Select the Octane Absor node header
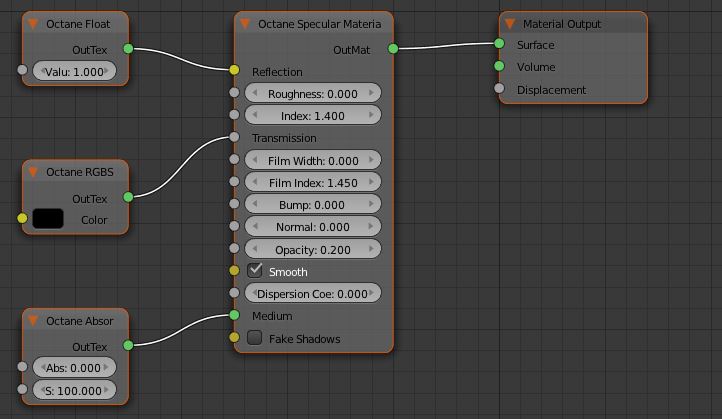The height and width of the screenshot is (419, 722). [x=76, y=320]
